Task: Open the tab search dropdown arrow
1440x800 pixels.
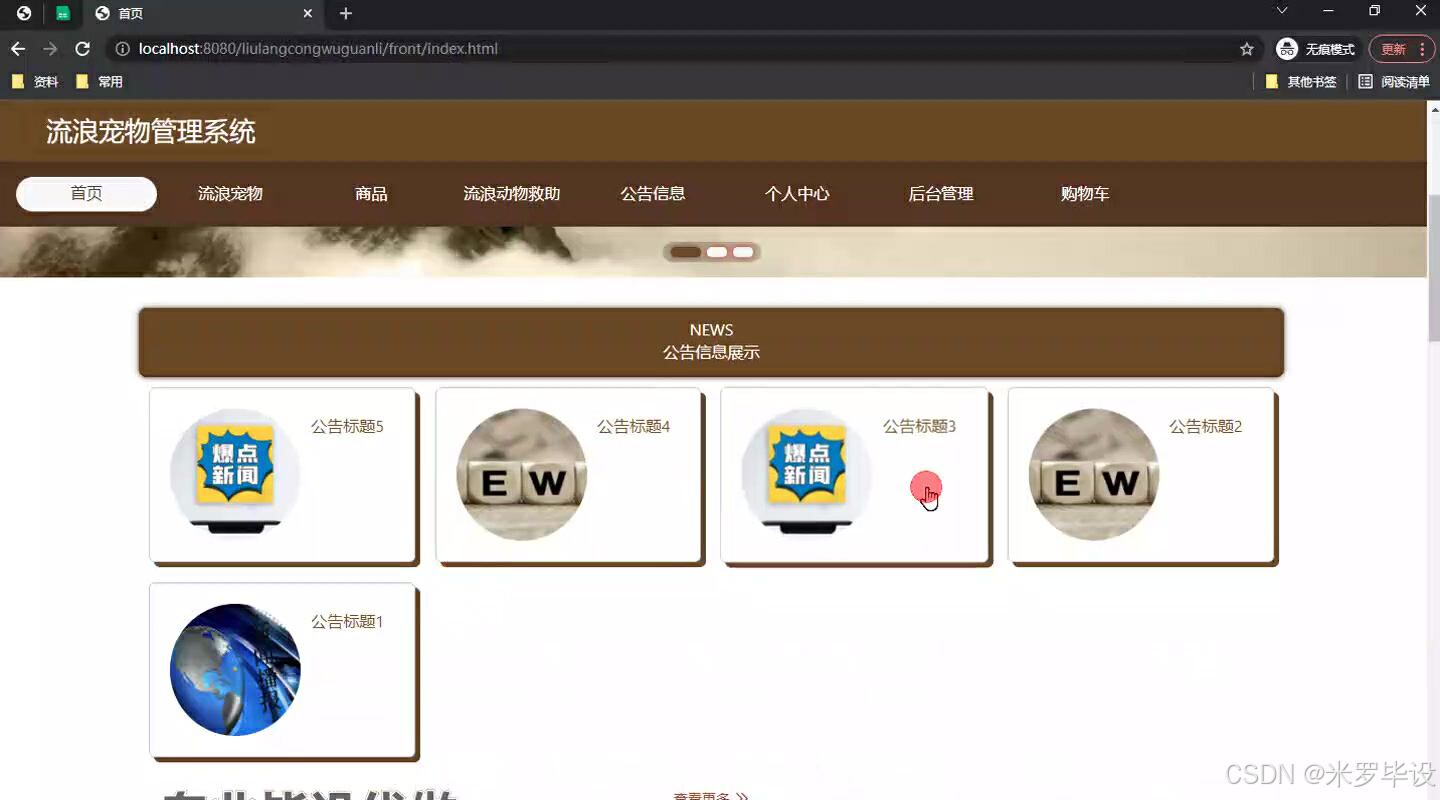Action: tap(1282, 11)
